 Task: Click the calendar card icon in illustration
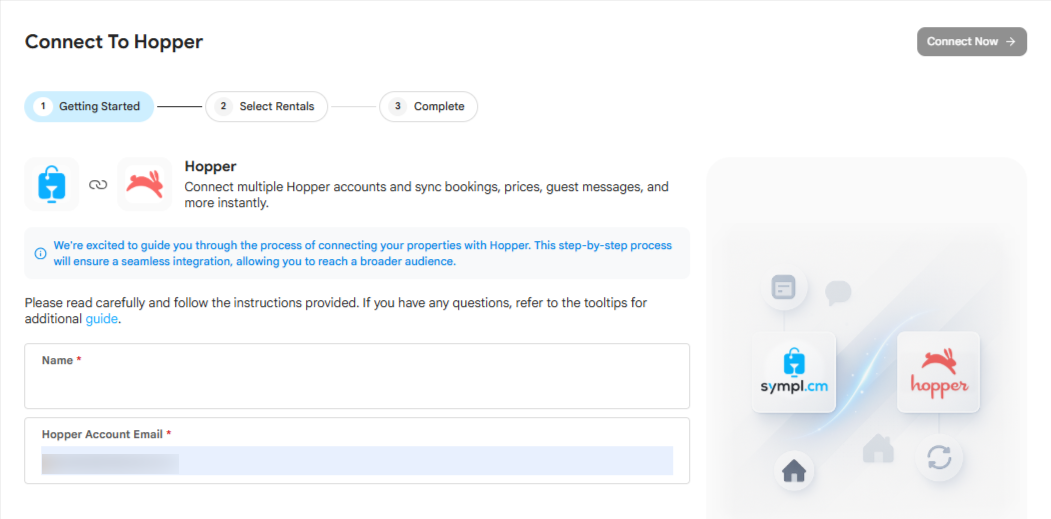(x=784, y=288)
